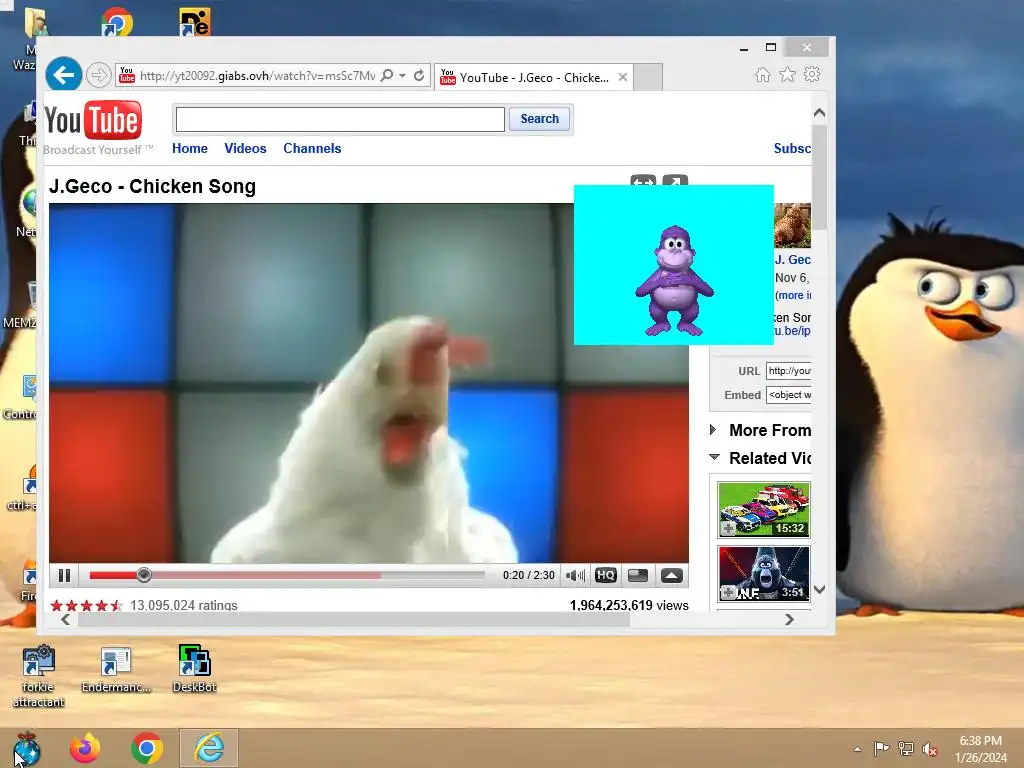Viewport: 1024px width, 768px height.
Task: Open the Chrome shortcut on the desktop top
Action: (117, 22)
